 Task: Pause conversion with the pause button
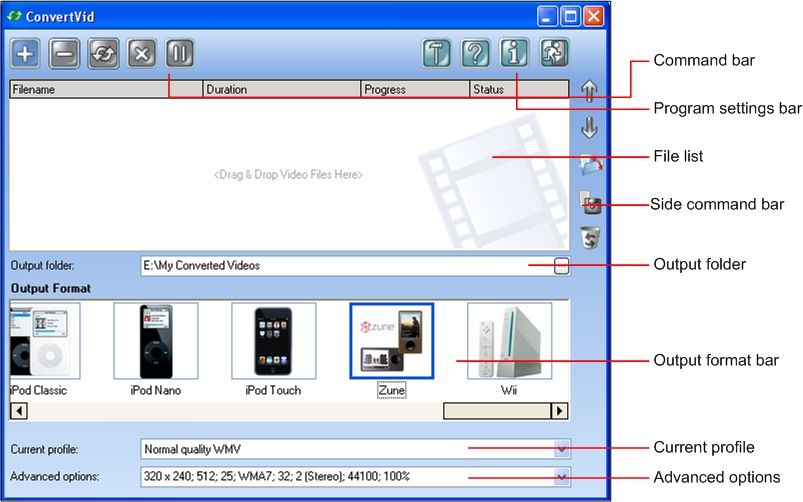(180, 53)
